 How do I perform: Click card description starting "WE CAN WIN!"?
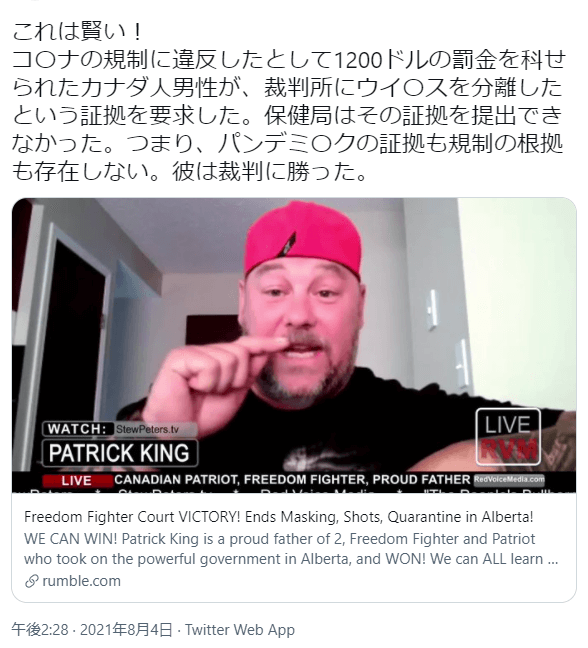click(291, 549)
